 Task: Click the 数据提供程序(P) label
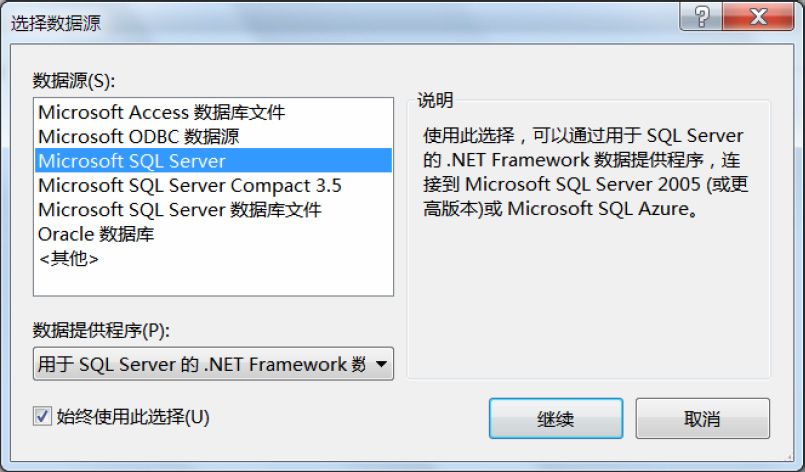tap(101, 330)
